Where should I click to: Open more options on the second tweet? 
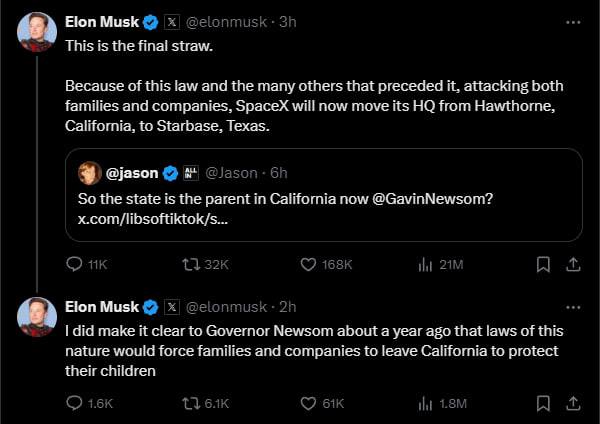tap(573, 307)
